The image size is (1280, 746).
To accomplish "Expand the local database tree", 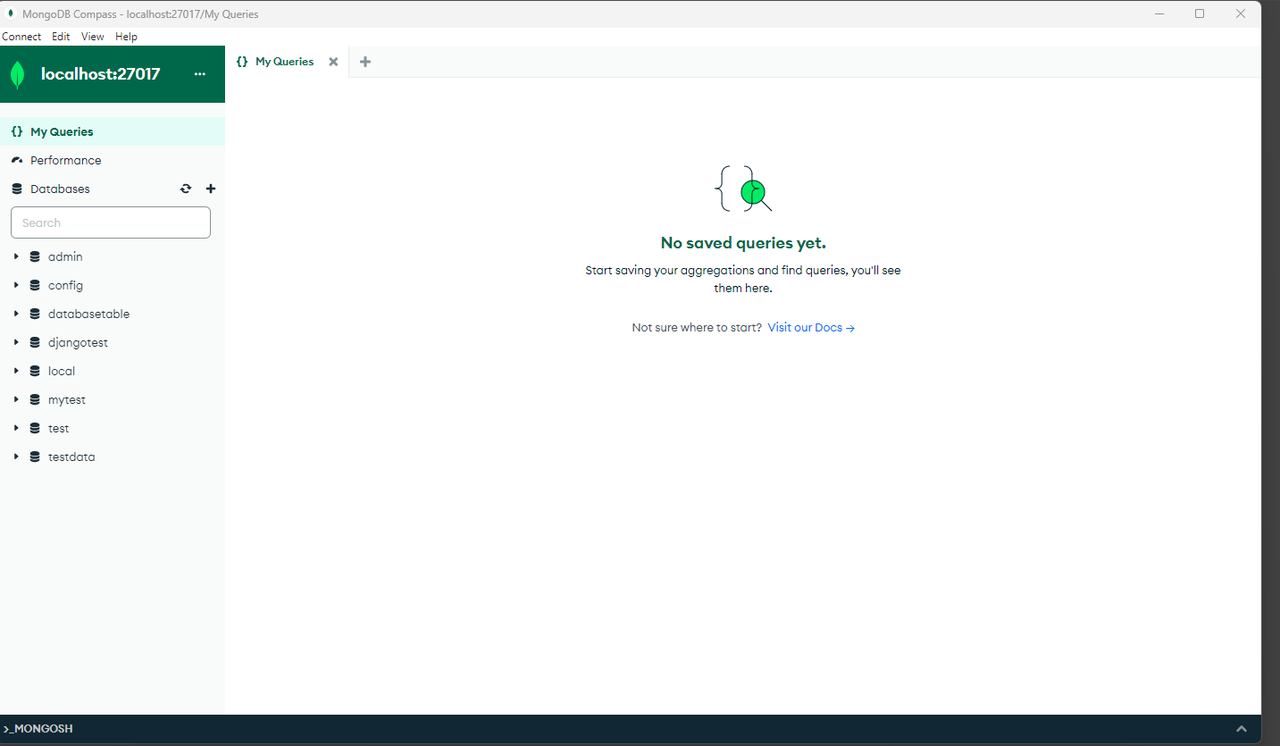I will pos(16,371).
